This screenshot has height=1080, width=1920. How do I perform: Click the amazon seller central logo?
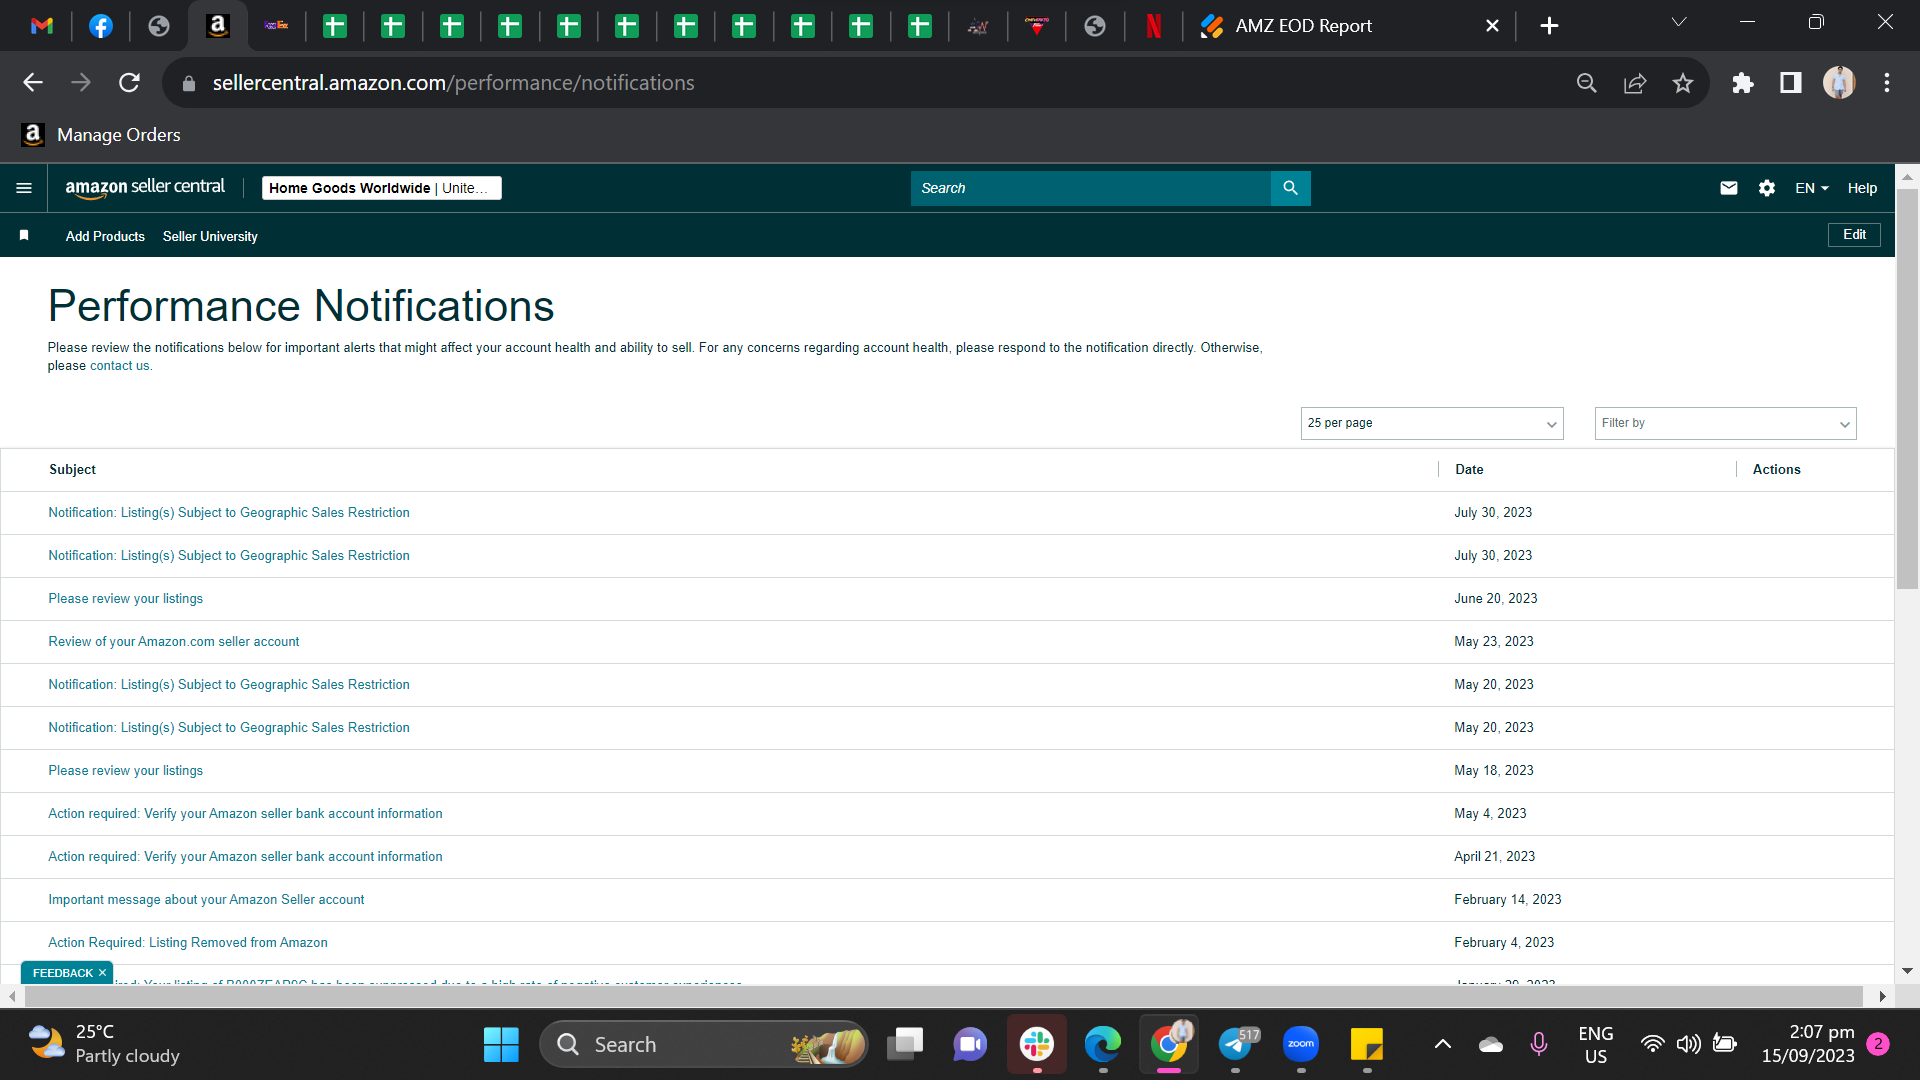click(145, 187)
